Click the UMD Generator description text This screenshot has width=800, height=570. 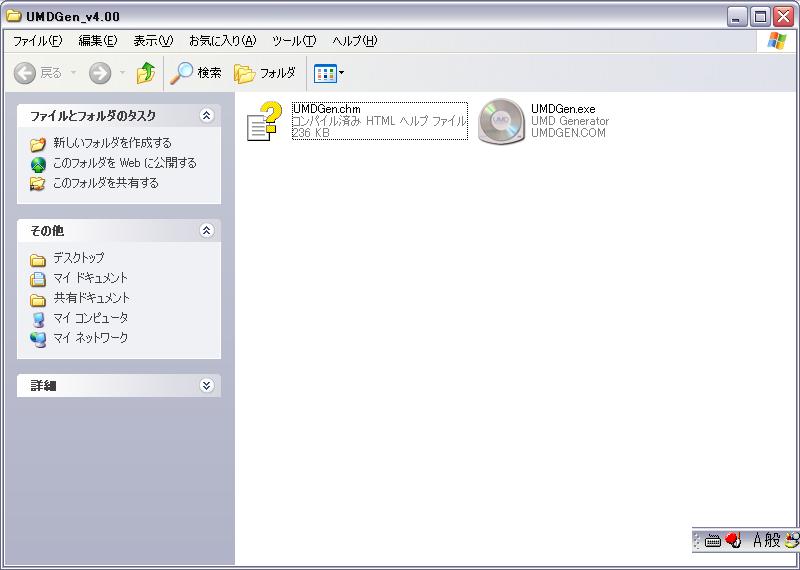point(570,121)
